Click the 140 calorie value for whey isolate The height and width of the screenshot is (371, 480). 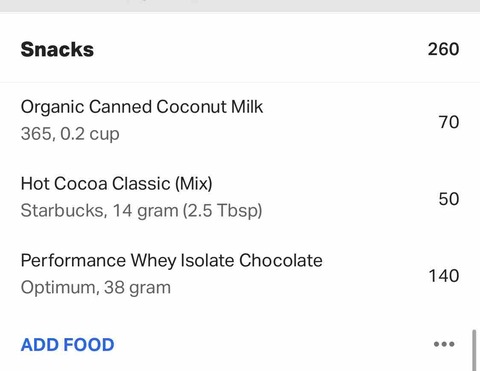click(x=444, y=276)
